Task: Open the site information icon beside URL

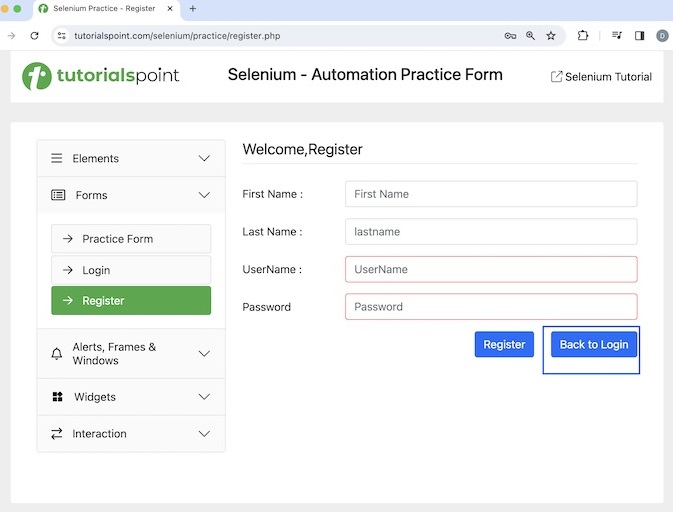Action: coord(61,35)
